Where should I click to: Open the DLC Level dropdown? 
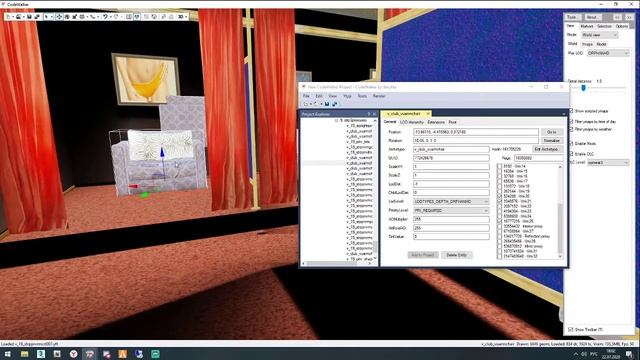point(608,162)
